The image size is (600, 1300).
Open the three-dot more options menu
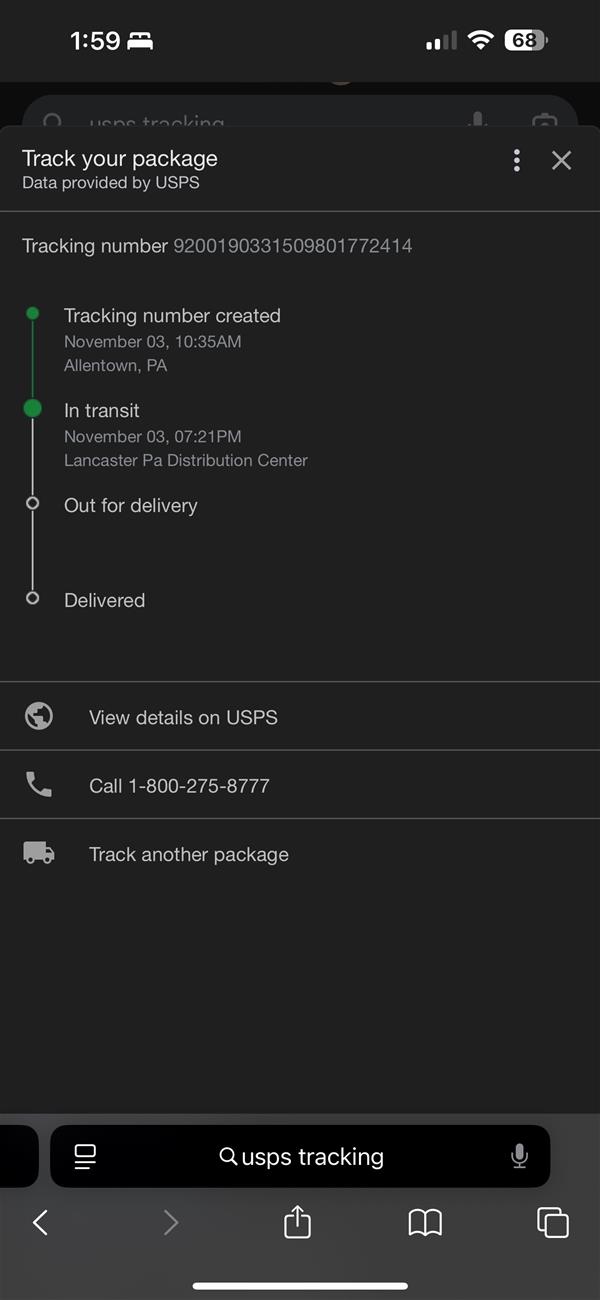(517, 160)
